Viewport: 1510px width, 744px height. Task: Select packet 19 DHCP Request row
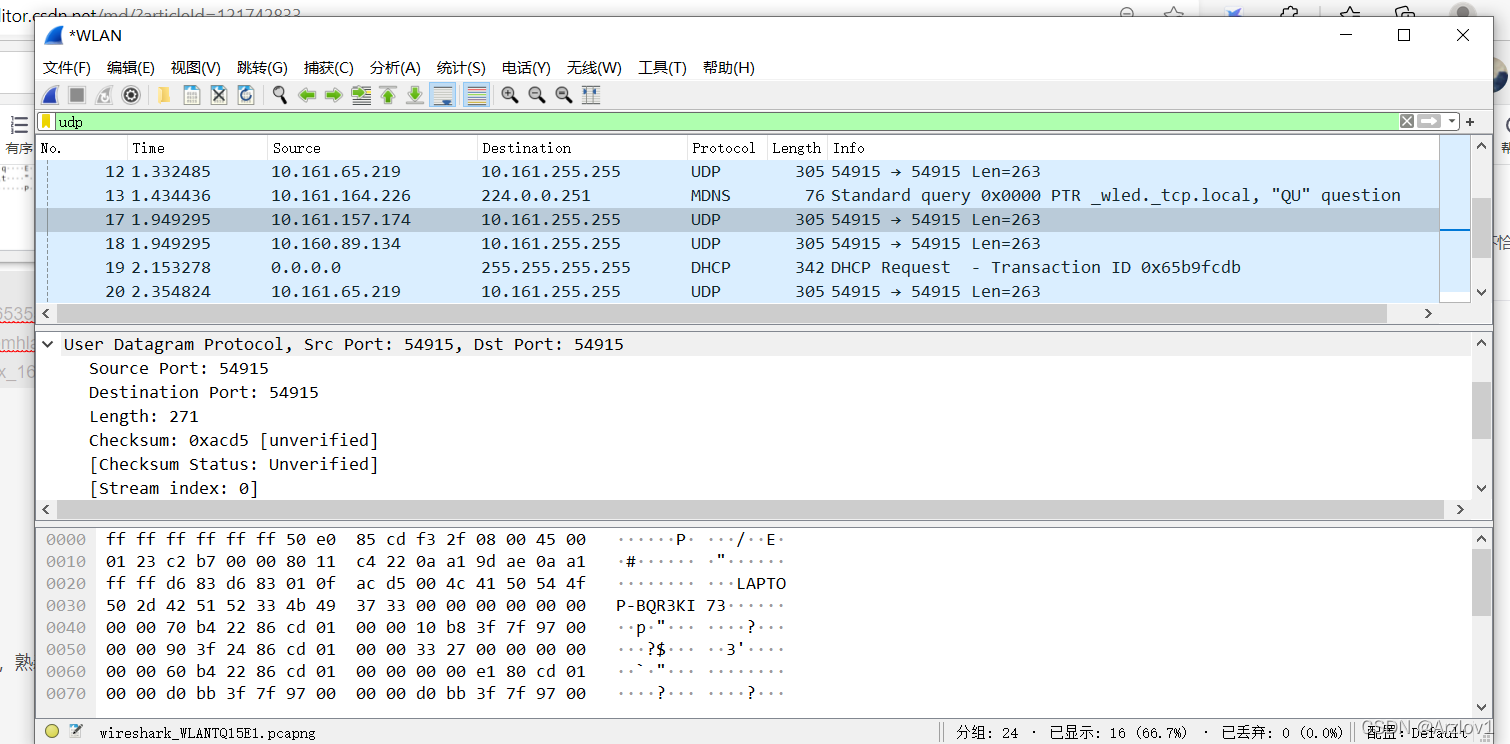click(737, 267)
